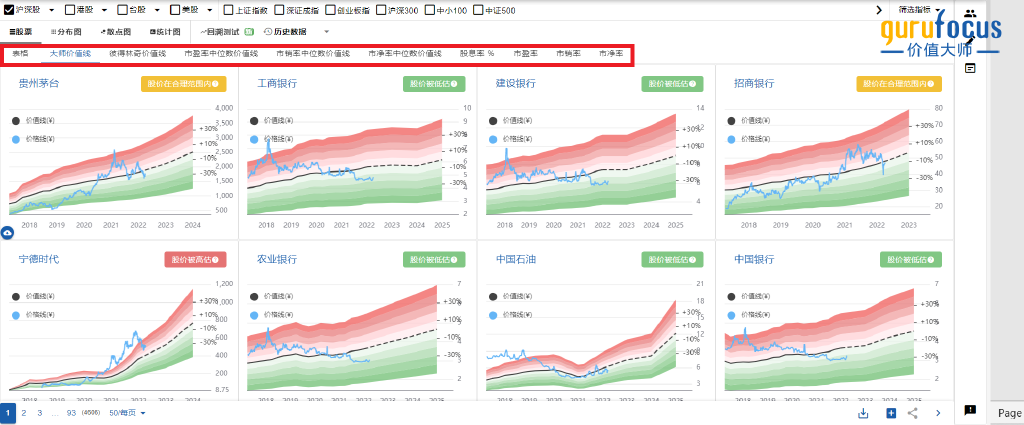
Task: Click the share icon in bottom bar
Action: tap(913, 413)
